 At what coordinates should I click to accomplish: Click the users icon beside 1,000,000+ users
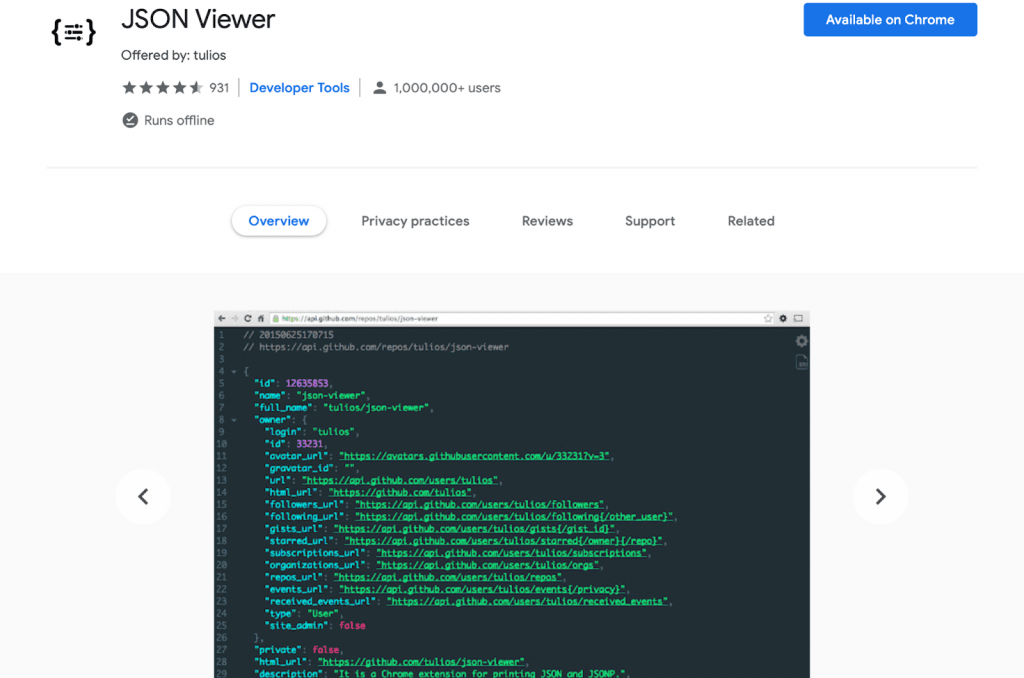[x=379, y=87]
